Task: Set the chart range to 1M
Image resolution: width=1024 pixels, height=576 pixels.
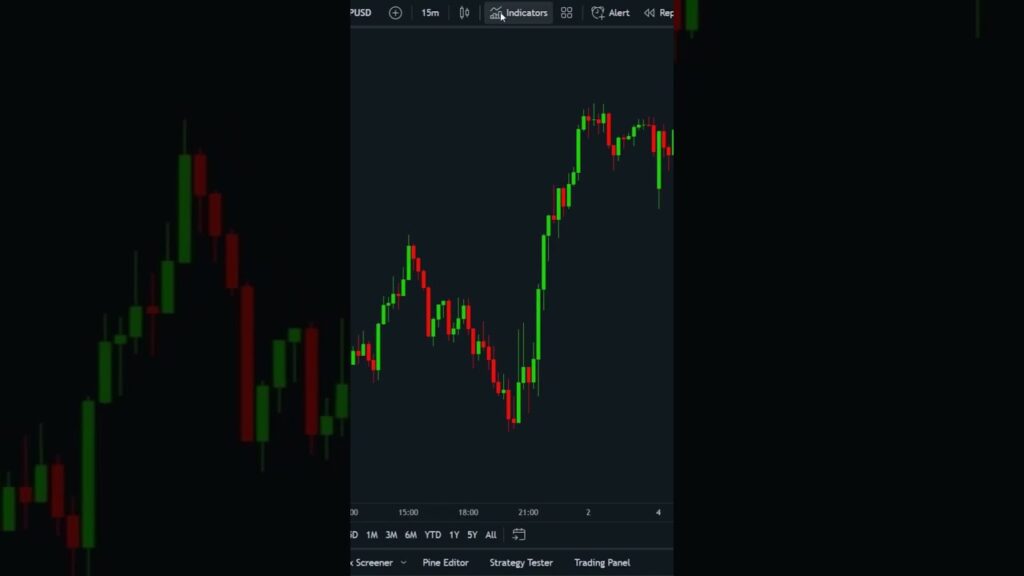Action: click(x=372, y=535)
